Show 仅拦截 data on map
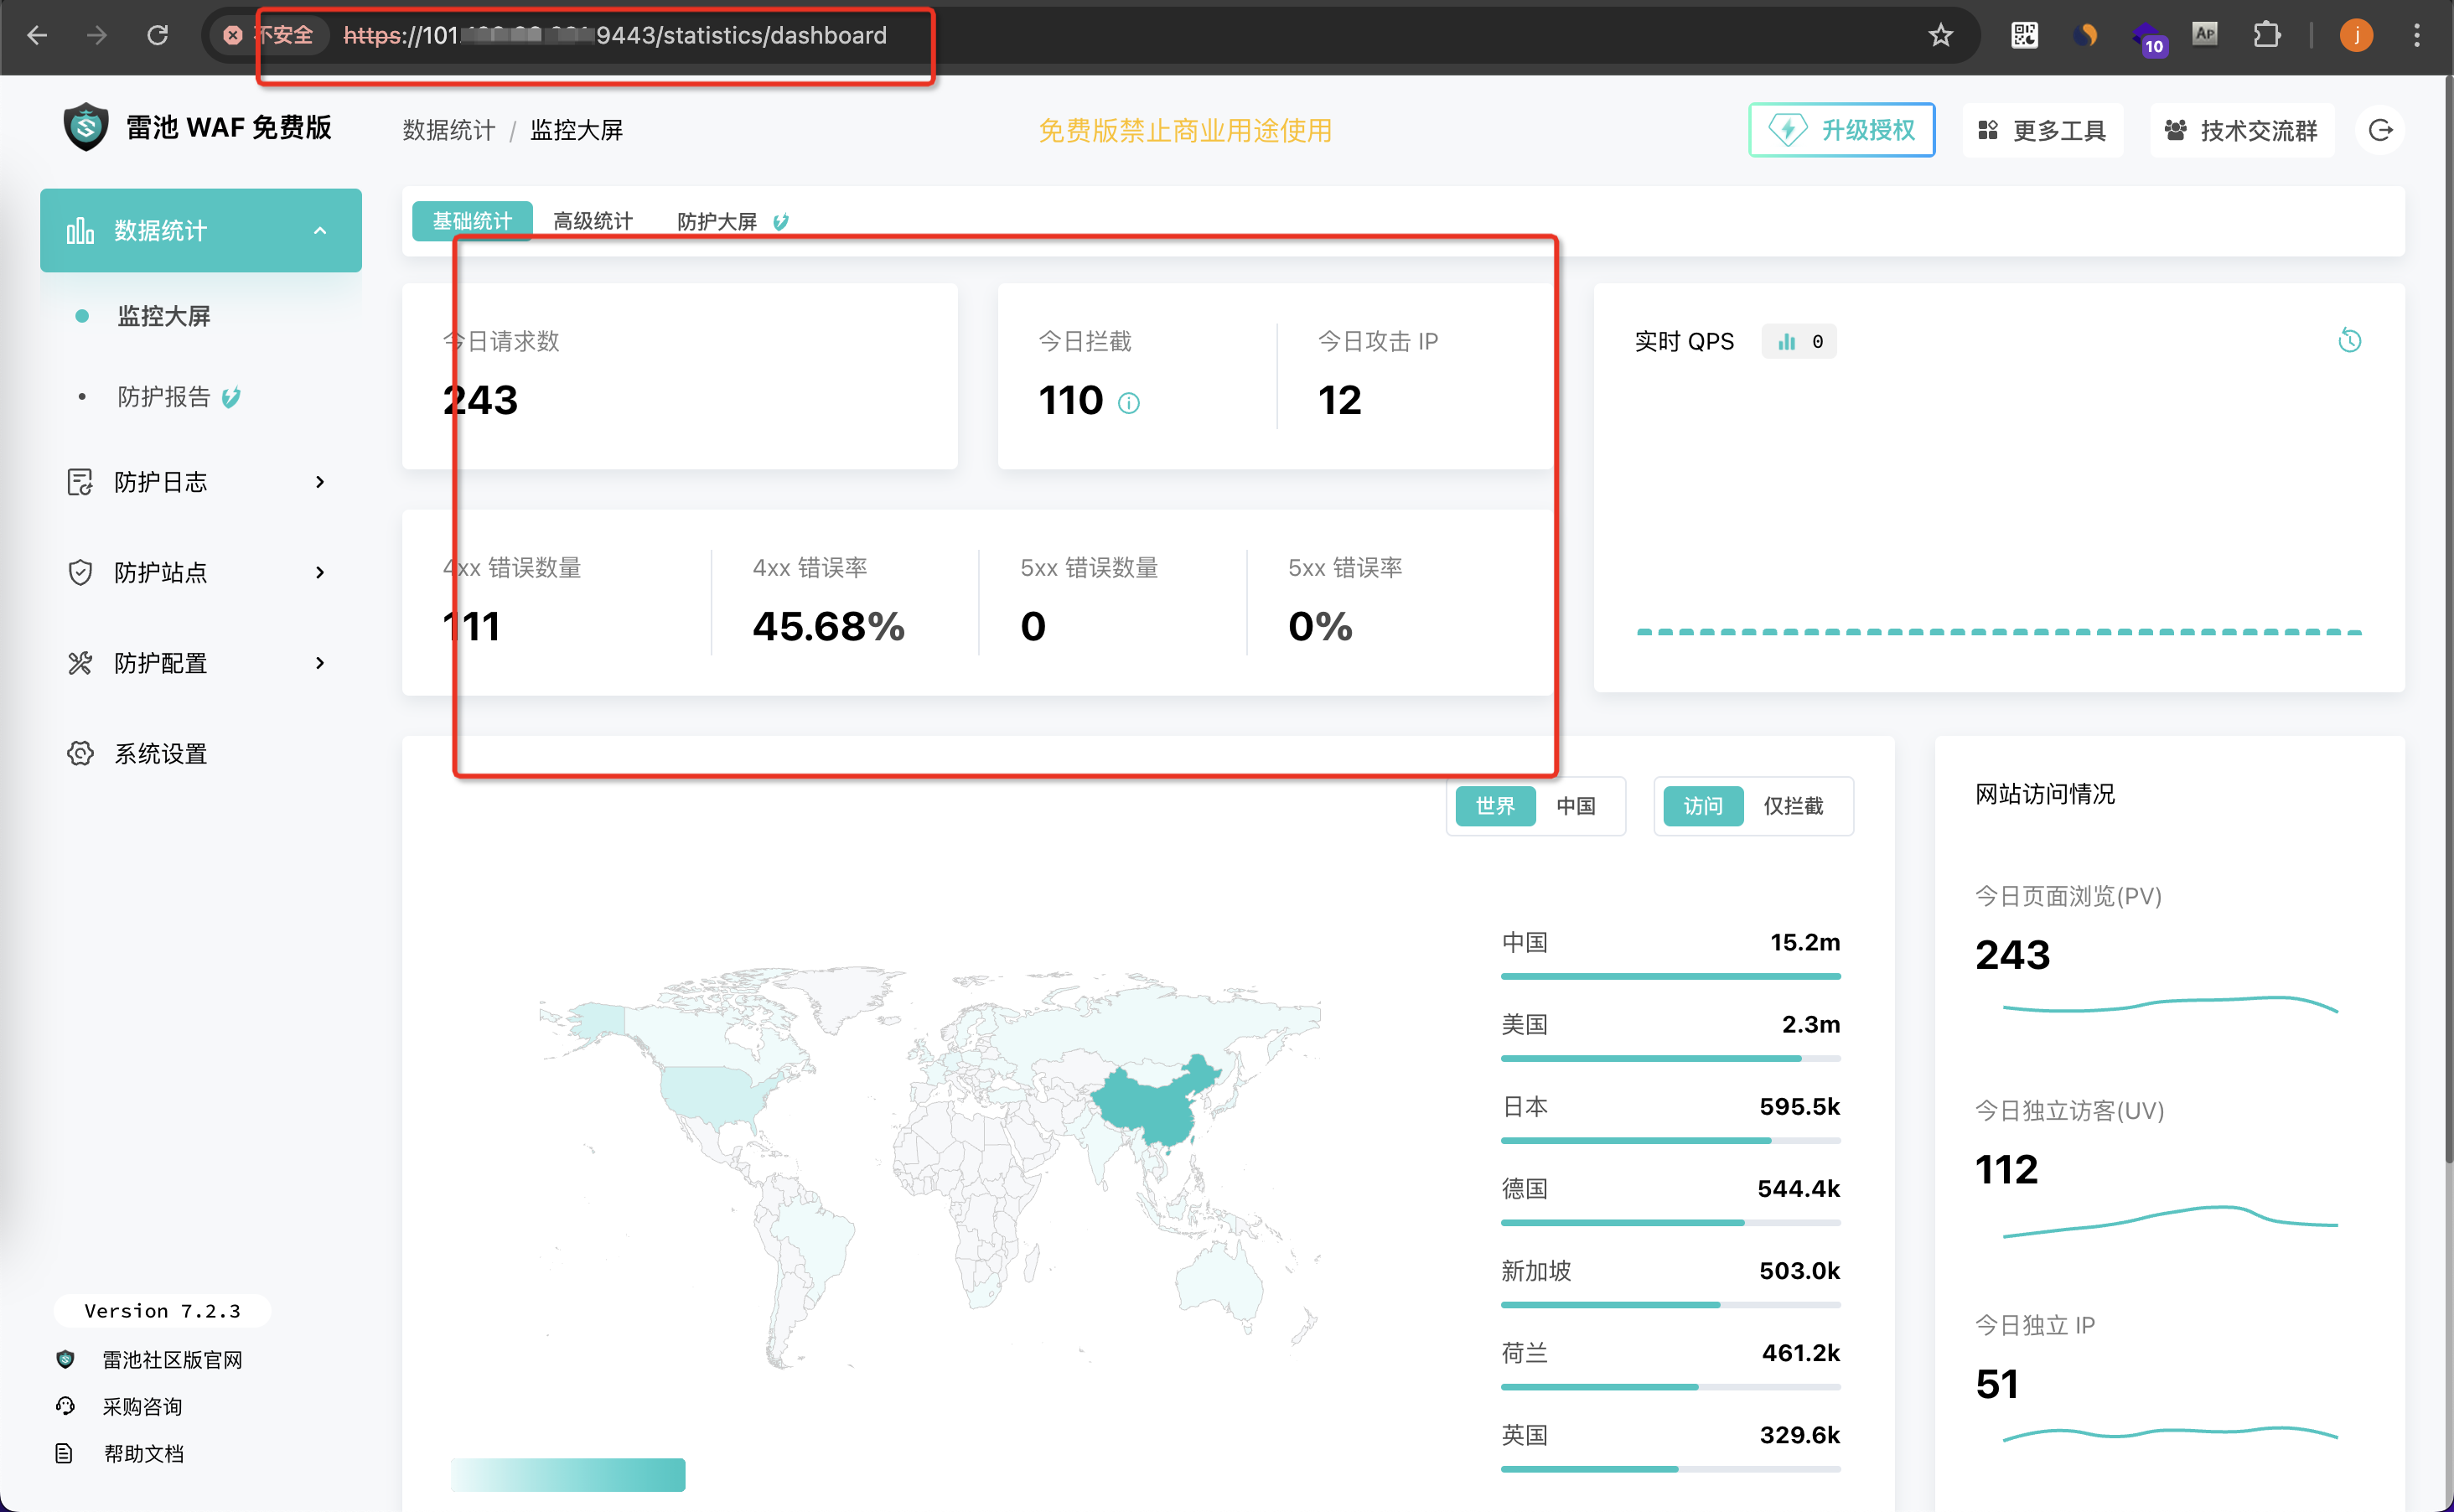The width and height of the screenshot is (2454, 1512). point(1793,806)
